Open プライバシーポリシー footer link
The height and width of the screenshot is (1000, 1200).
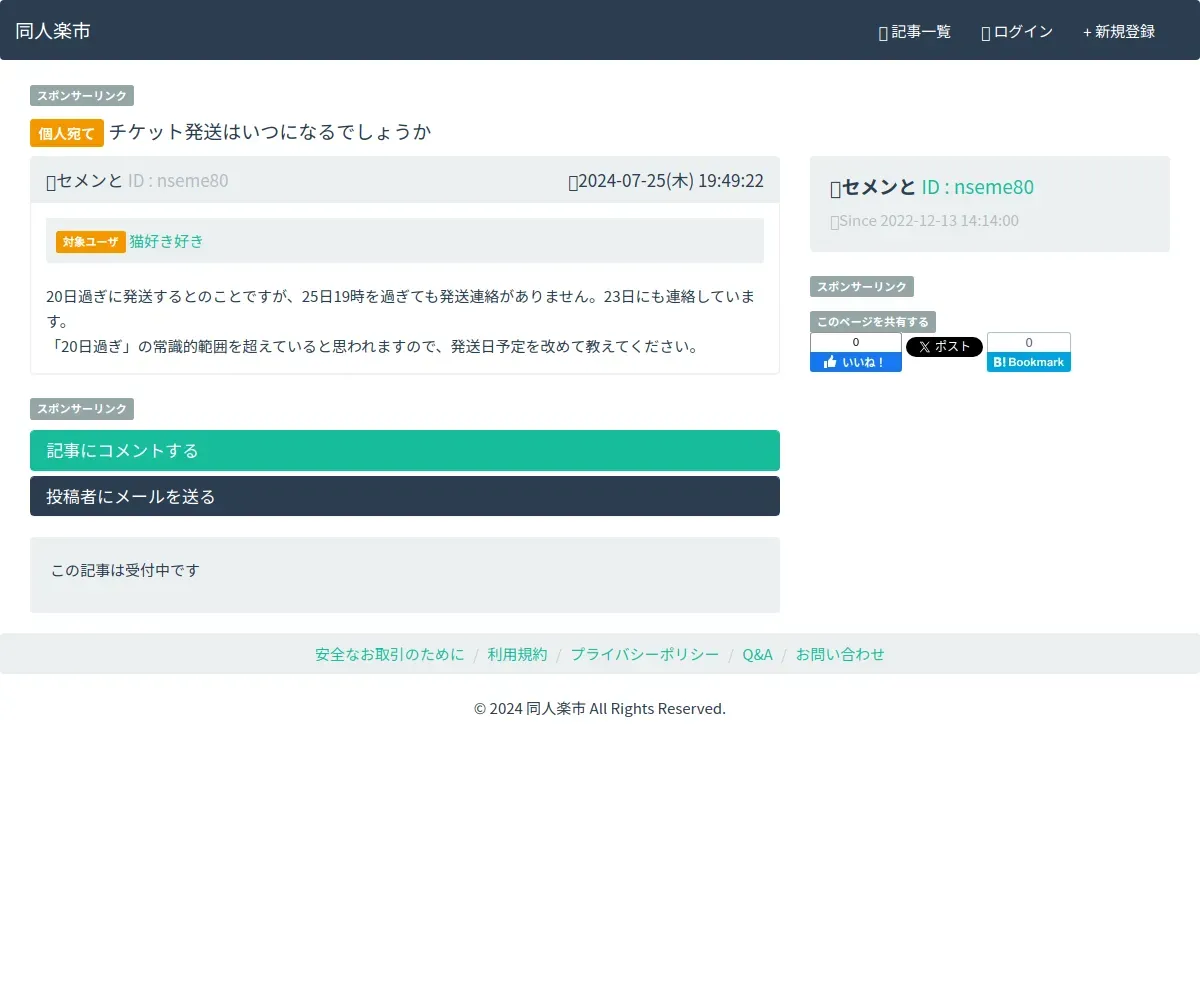pyautogui.click(x=645, y=654)
